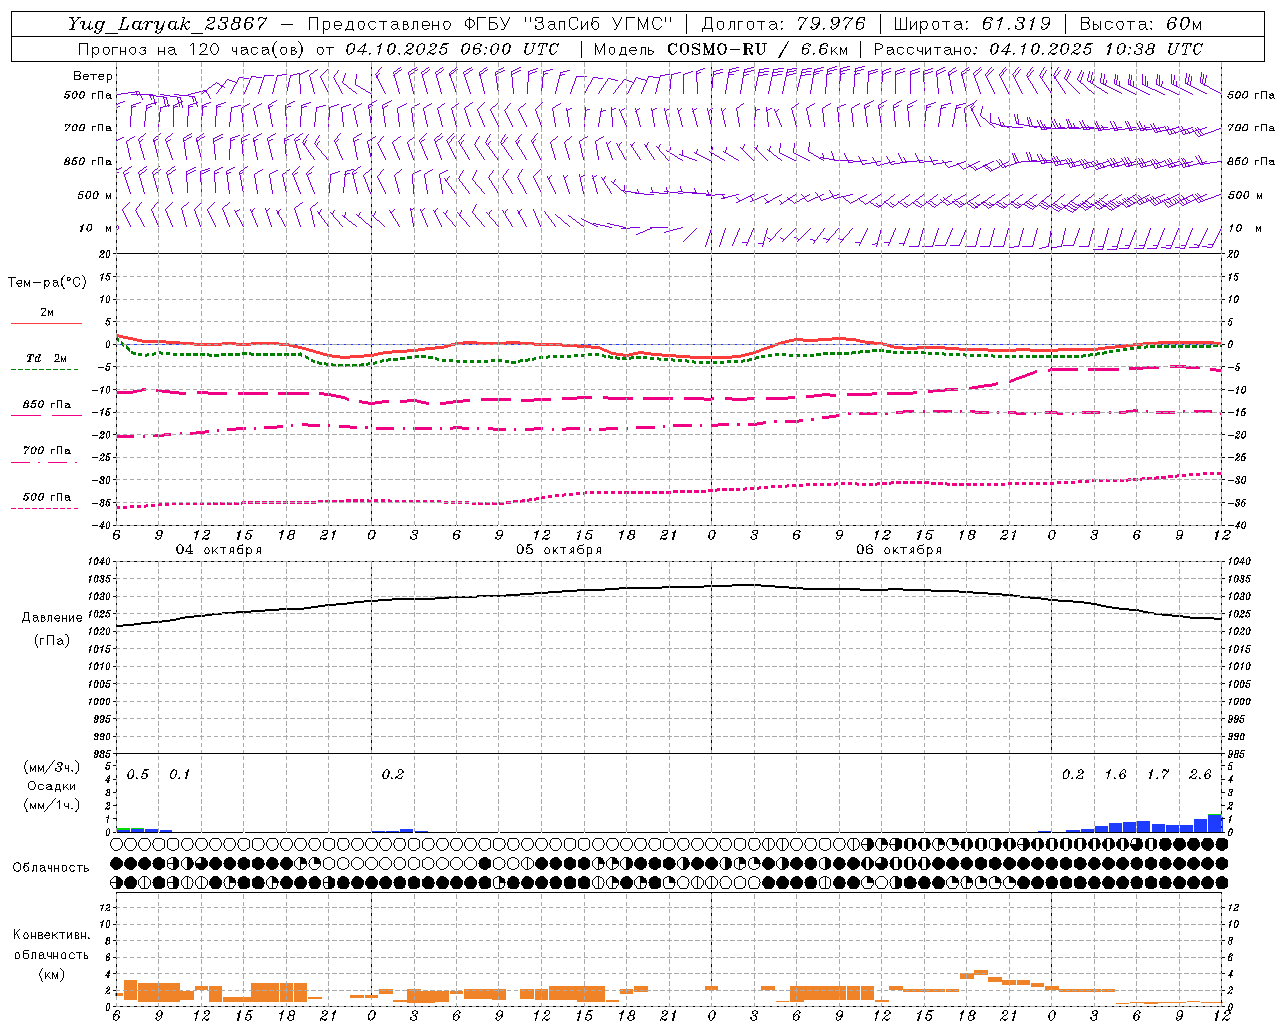Click the '2.6' precipitation value

click(x=1200, y=774)
